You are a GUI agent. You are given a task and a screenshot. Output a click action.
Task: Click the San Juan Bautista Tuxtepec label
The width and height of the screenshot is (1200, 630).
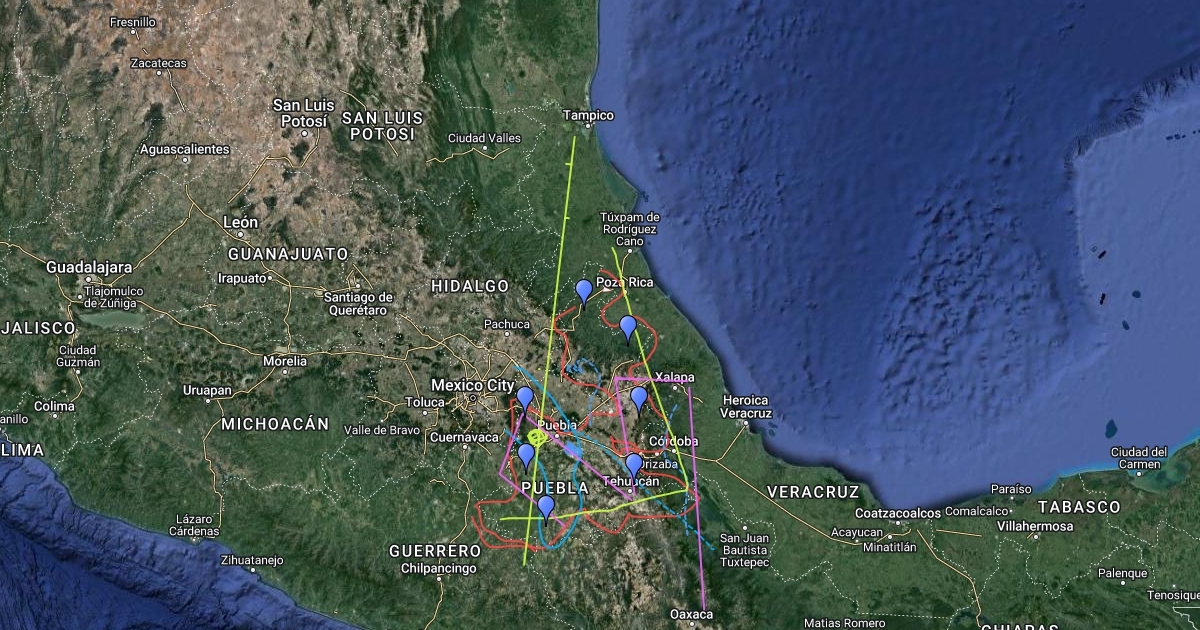[x=744, y=551]
